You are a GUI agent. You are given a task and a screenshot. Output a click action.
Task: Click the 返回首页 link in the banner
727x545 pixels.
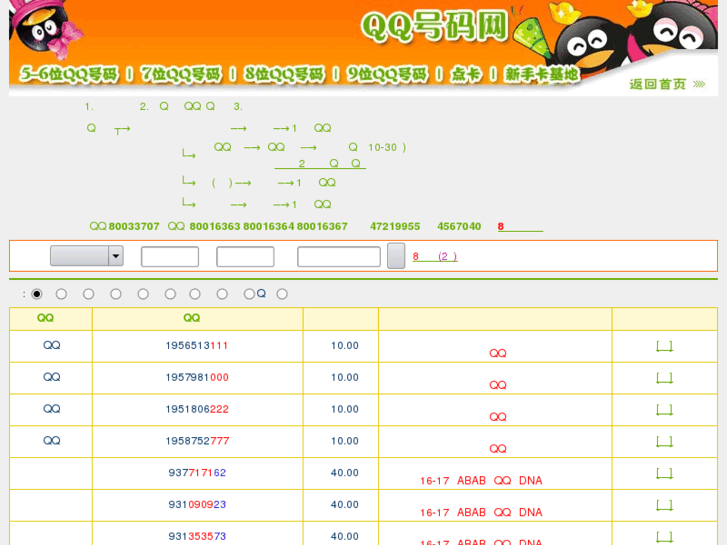tap(667, 84)
